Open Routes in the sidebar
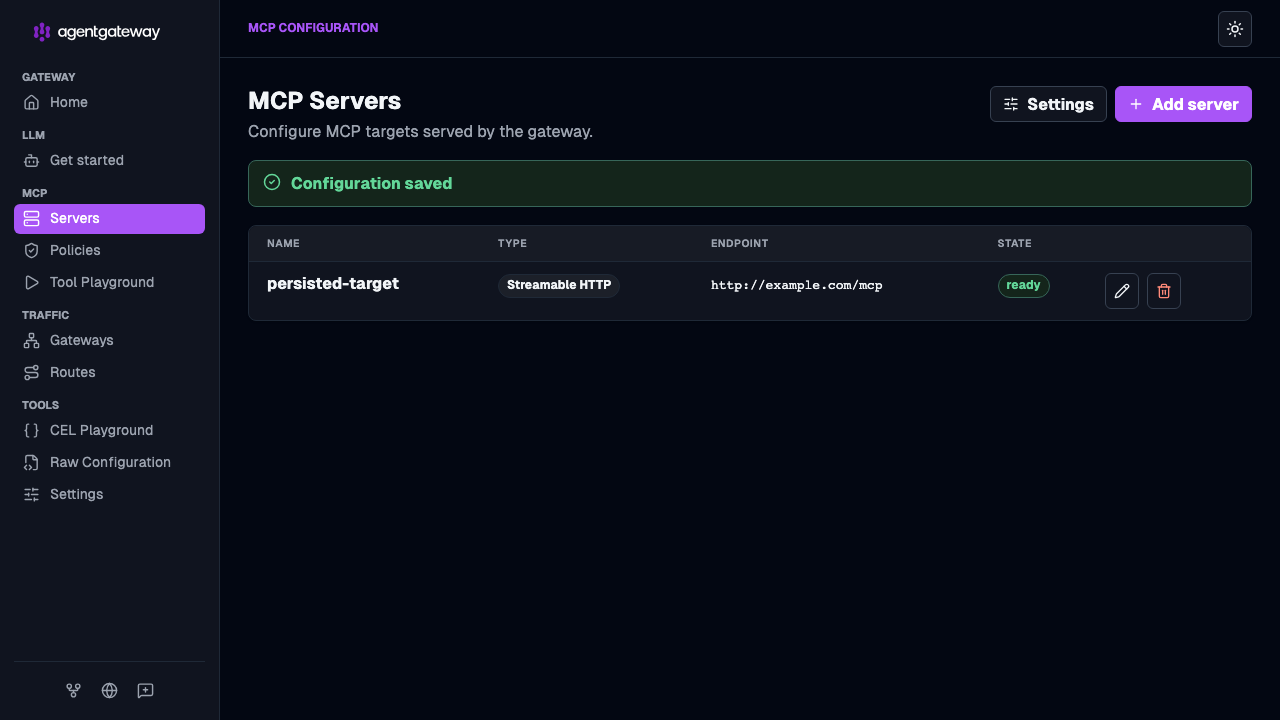Screen dimensions: 1280x720 [109, 372]
